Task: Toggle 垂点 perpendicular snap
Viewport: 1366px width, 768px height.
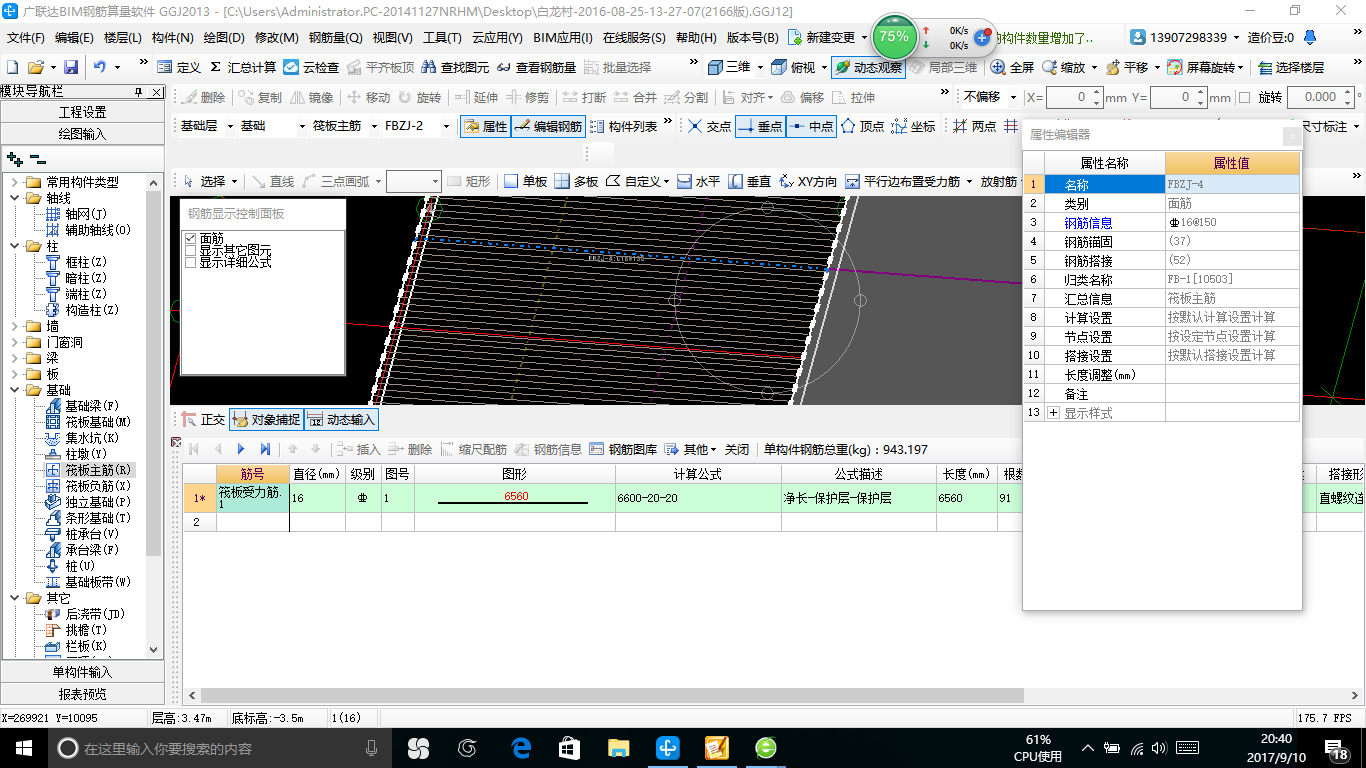Action: coord(760,126)
